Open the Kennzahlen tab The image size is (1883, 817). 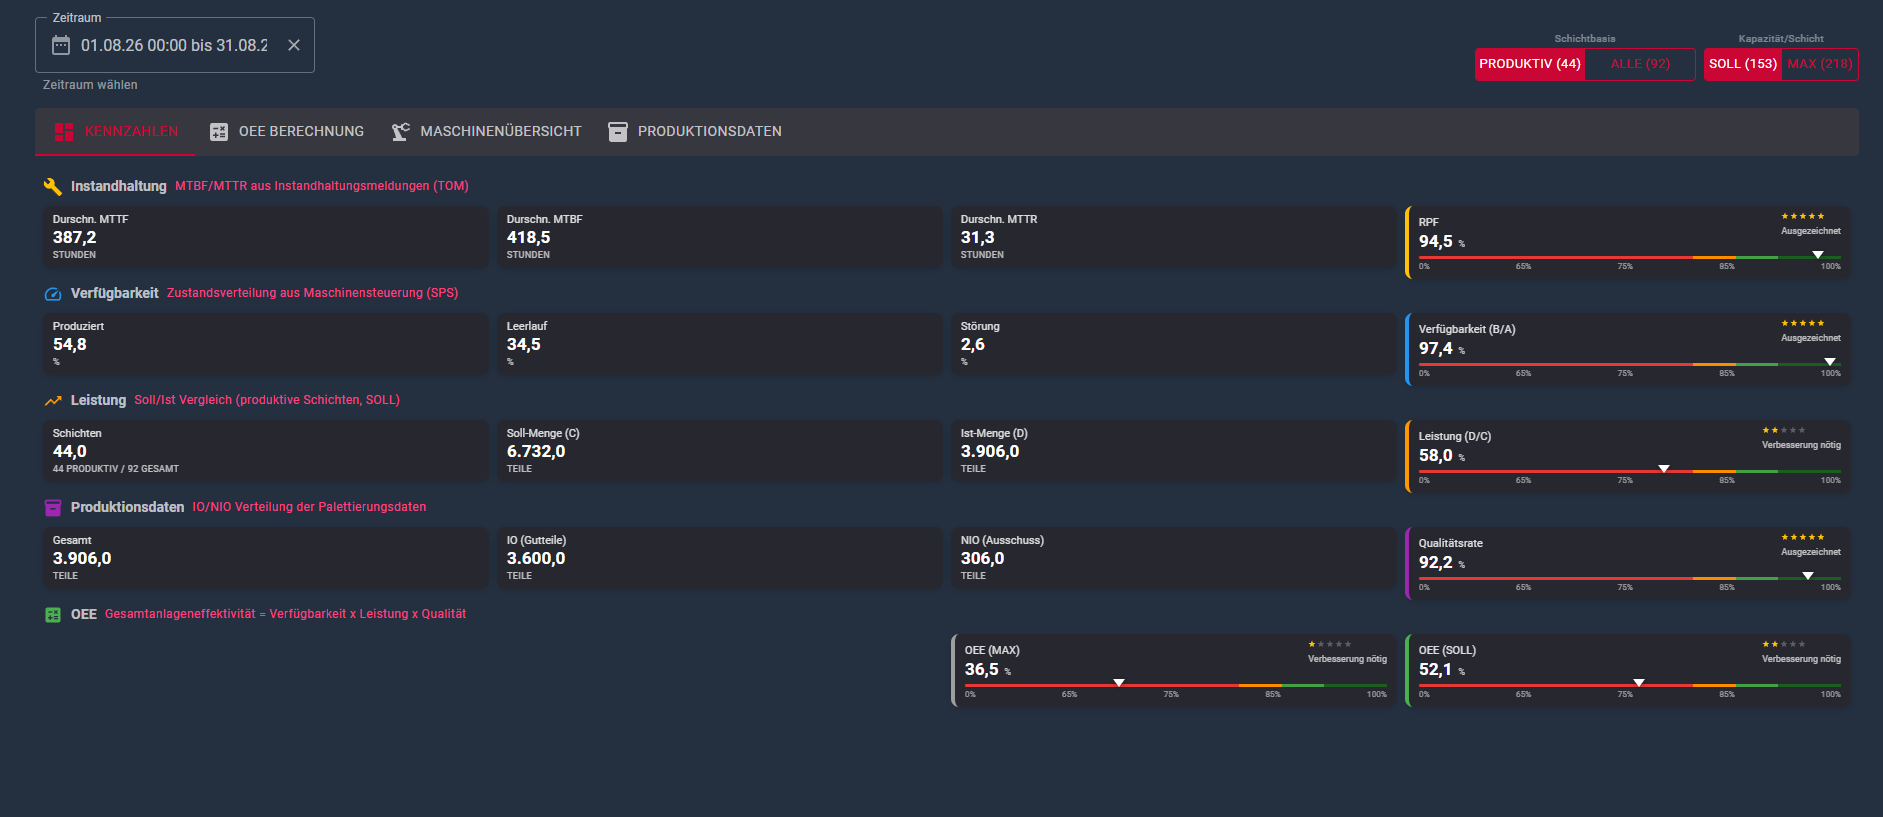coord(115,132)
